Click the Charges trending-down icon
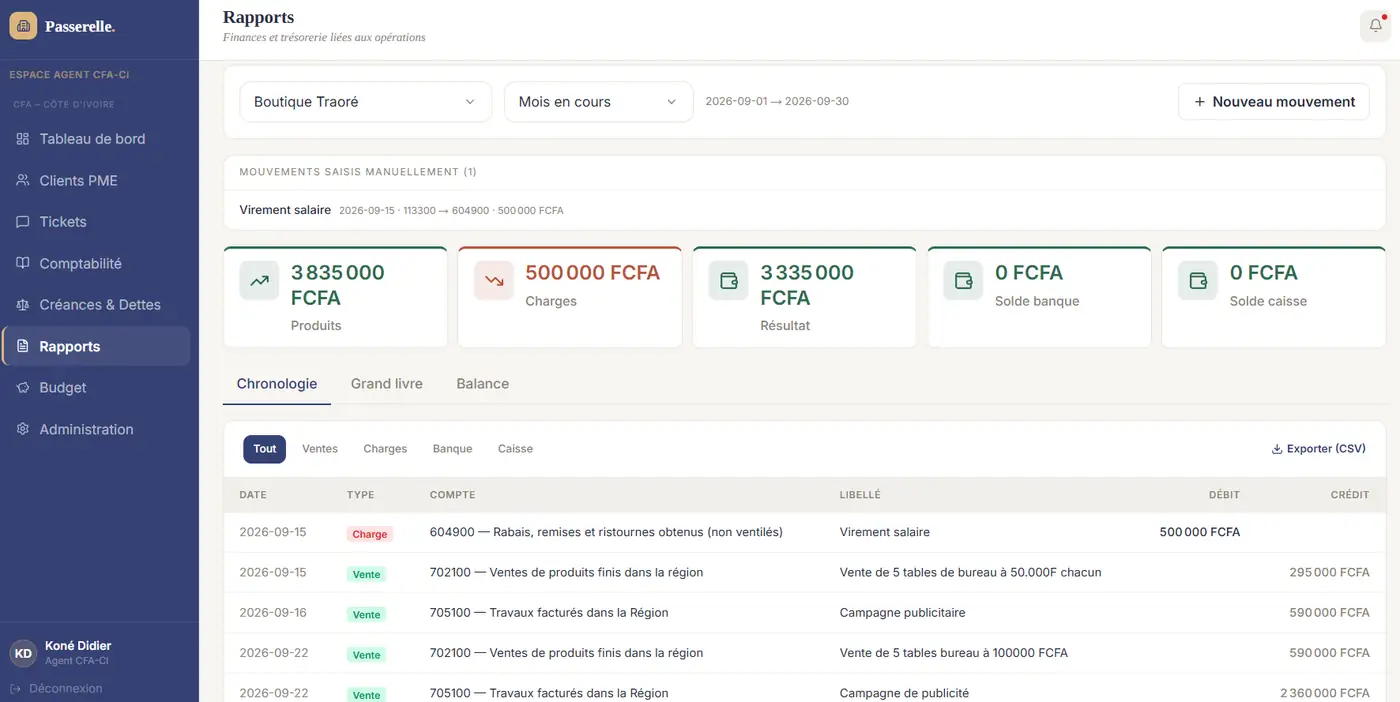Viewport: 1400px width, 702px height. tap(494, 281)
